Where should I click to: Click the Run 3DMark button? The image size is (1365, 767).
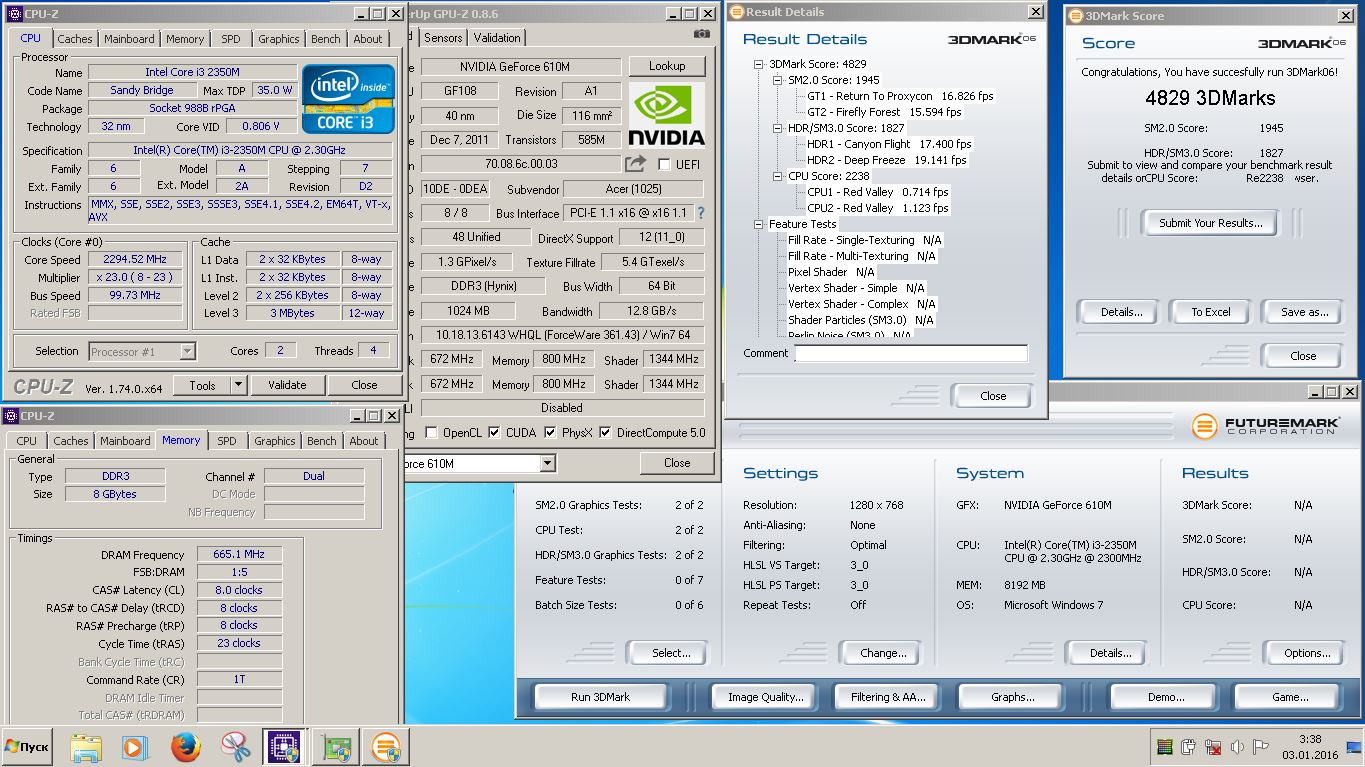click(x=600, y=697)
